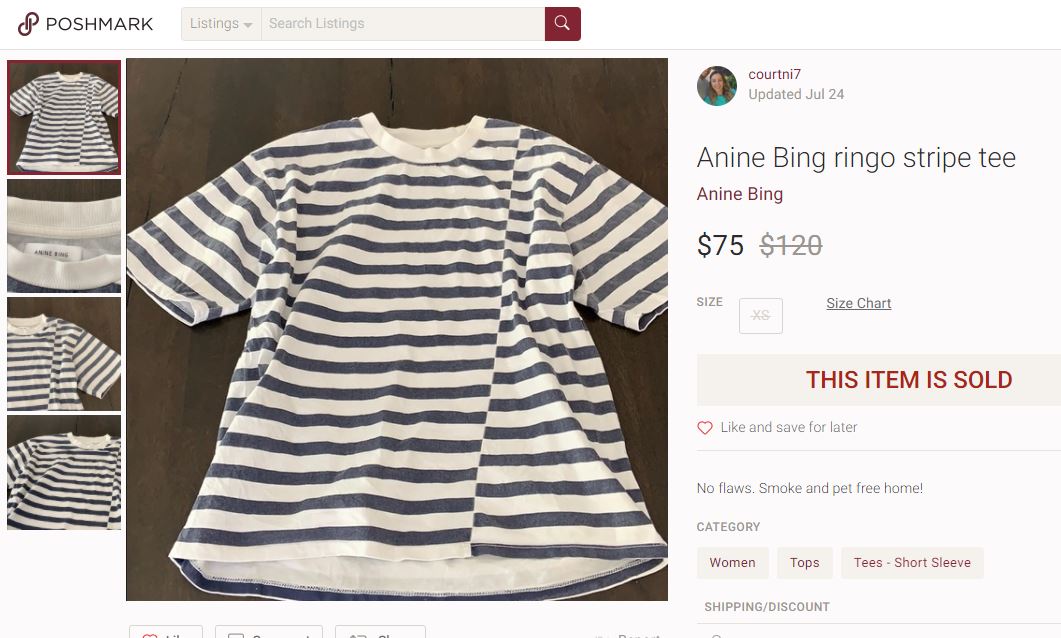Open the Anine Bing brand link
This screenshot has width=1061, height=638.
pos(739,194)
